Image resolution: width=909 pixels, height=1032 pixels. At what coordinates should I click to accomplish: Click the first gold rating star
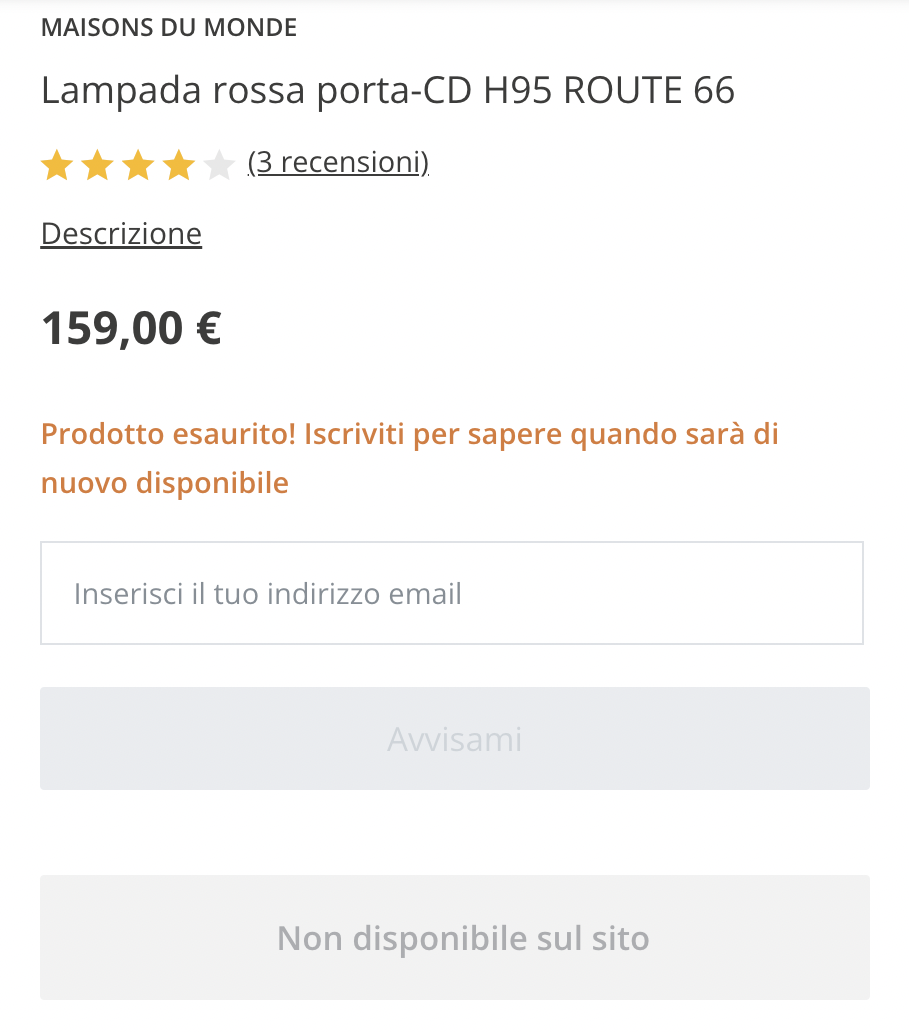(57, 165)
